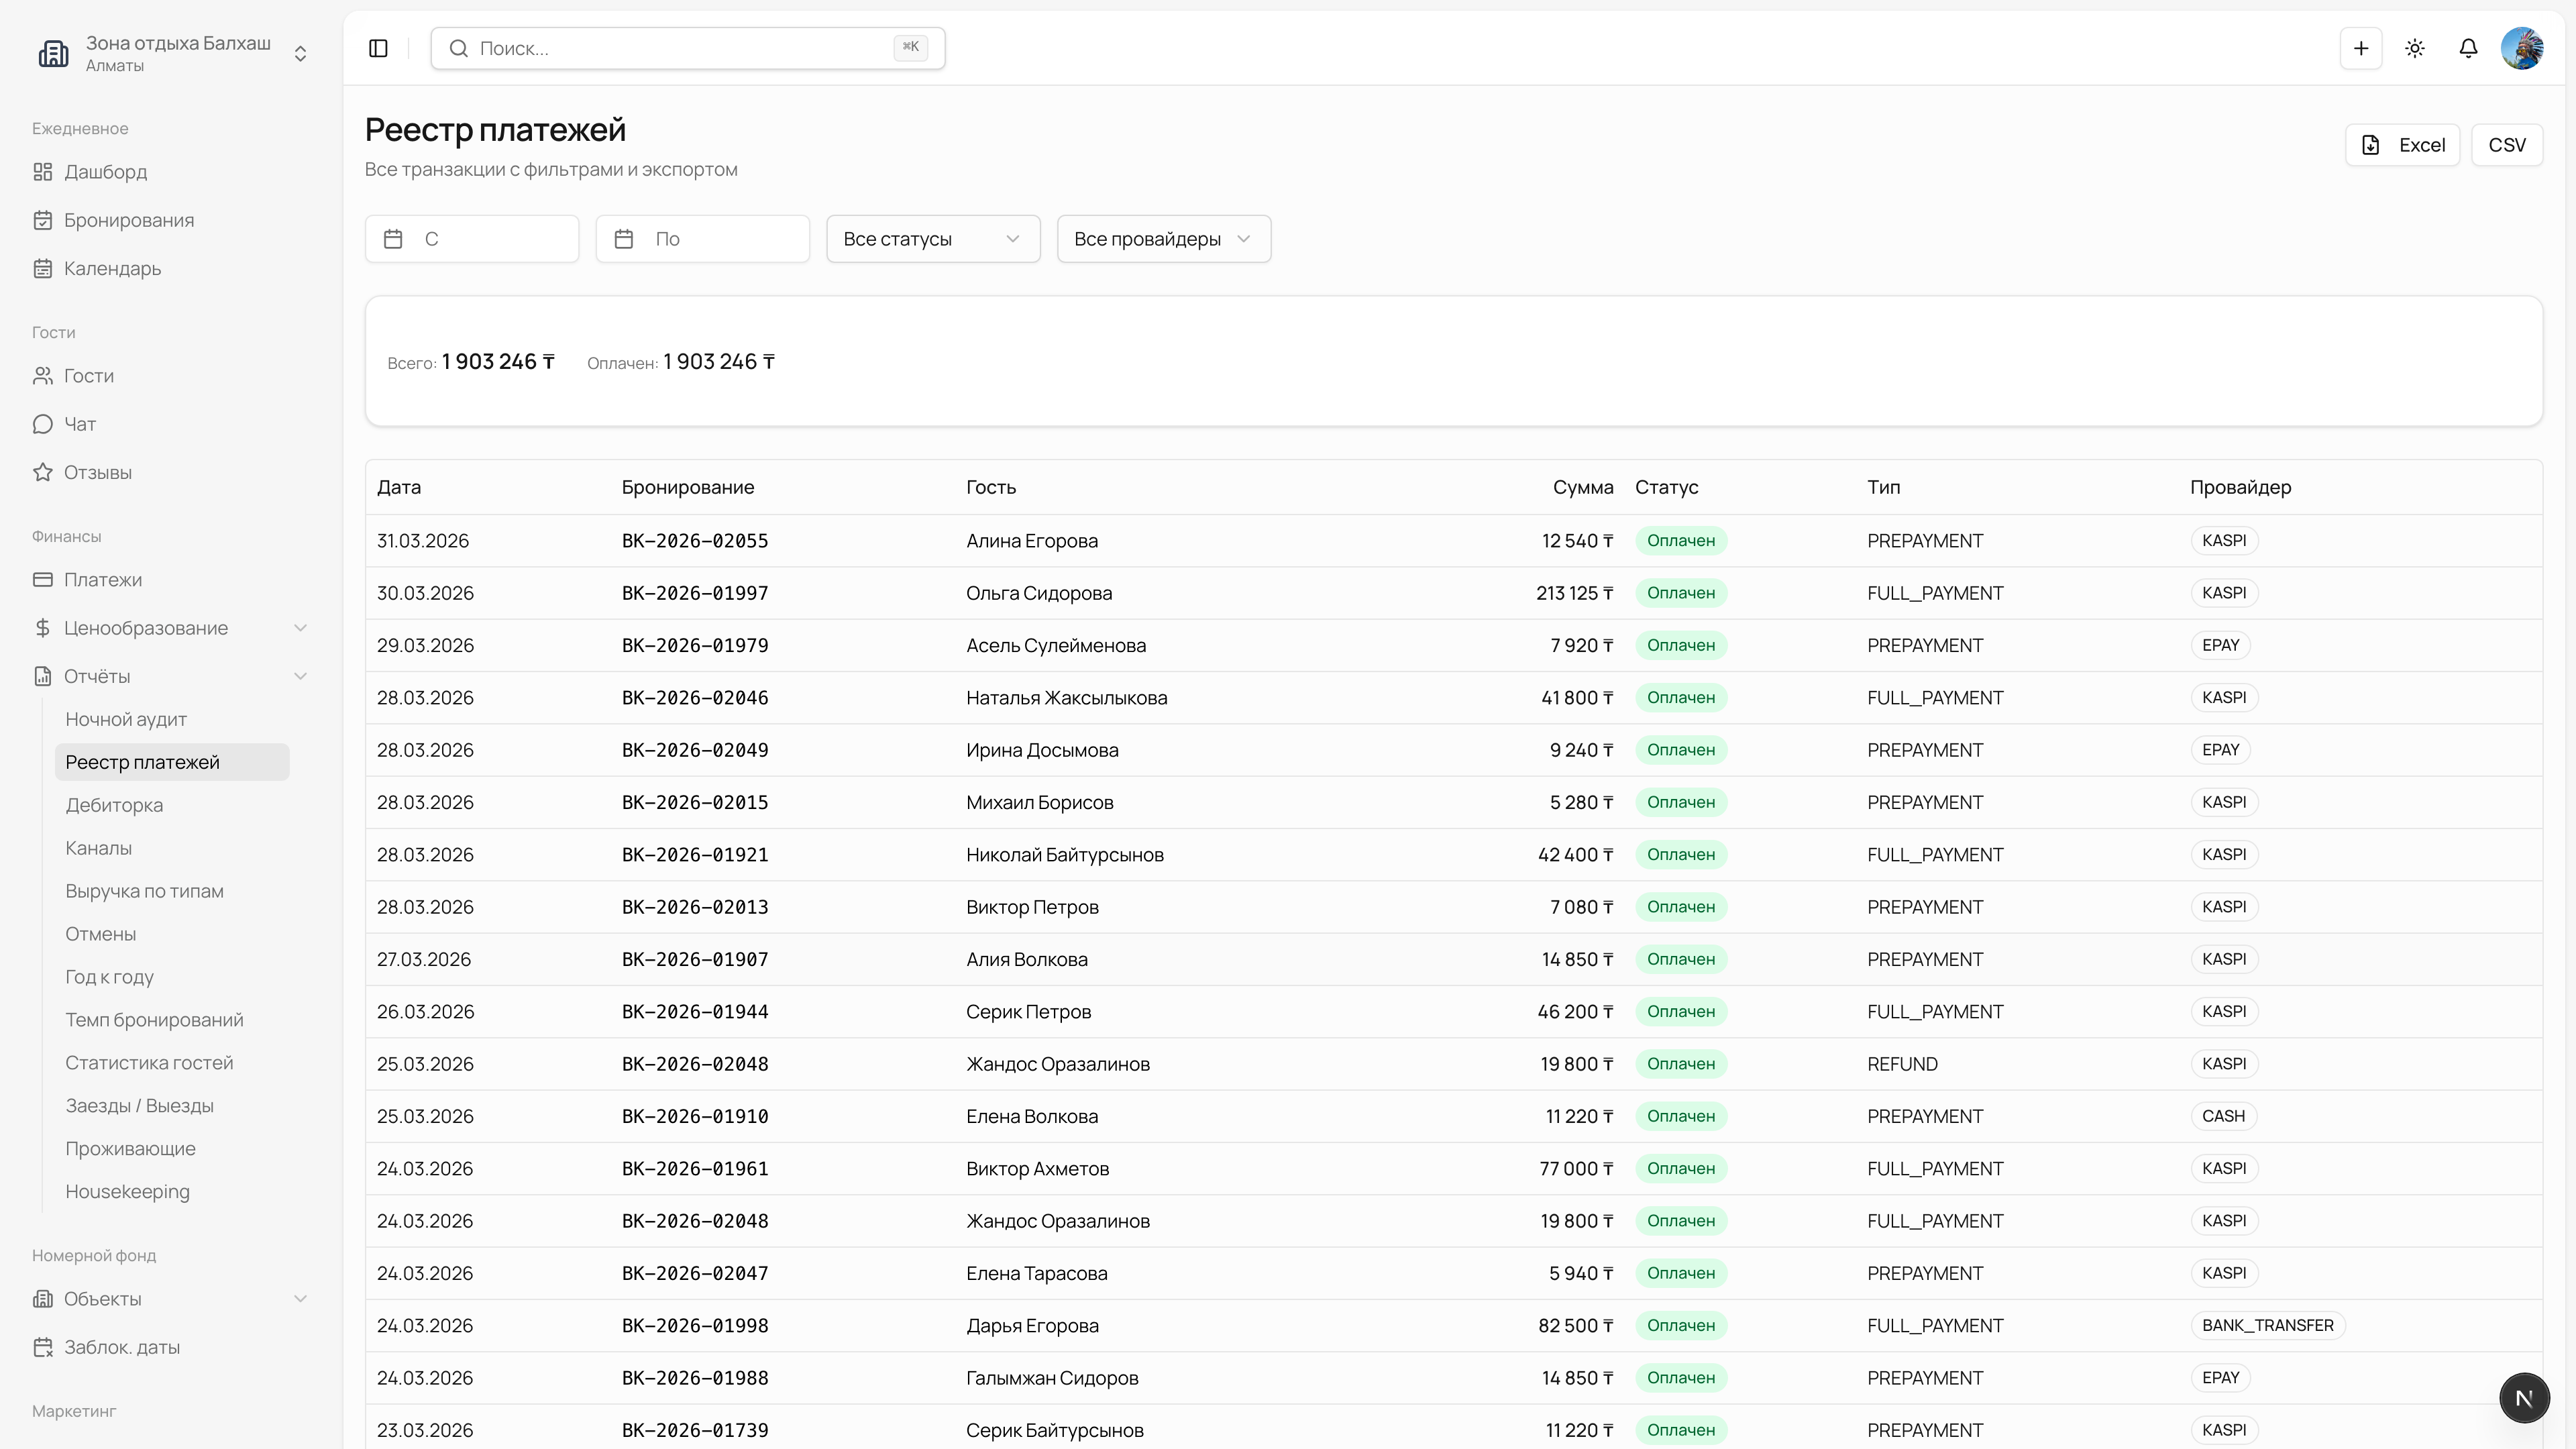Switch theme with the sun icon

(x=2415, y=48)
